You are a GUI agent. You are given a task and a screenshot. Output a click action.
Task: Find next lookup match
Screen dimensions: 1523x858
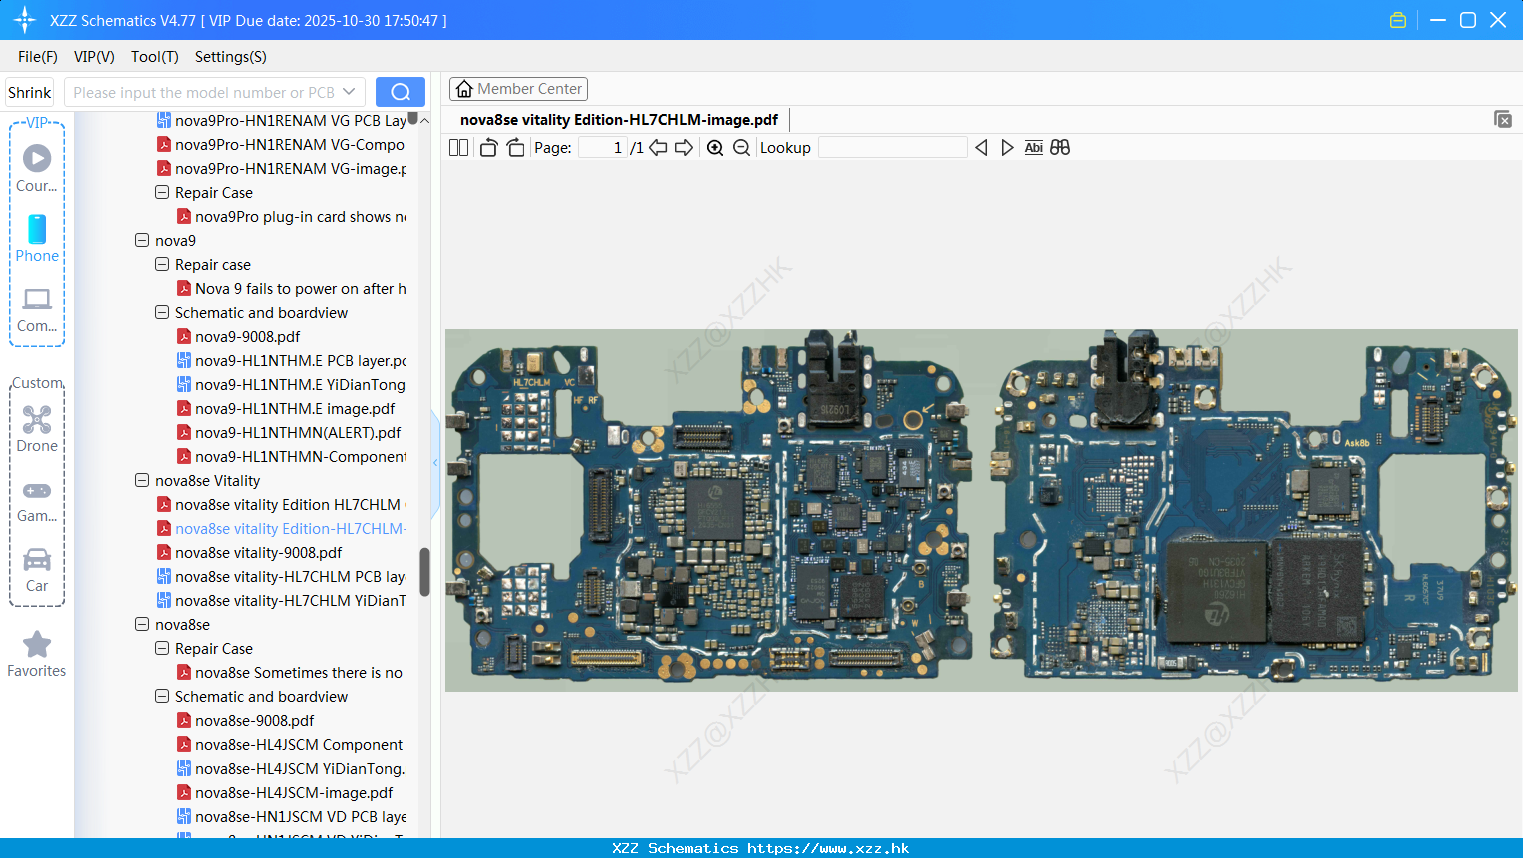pos(1007,148)
